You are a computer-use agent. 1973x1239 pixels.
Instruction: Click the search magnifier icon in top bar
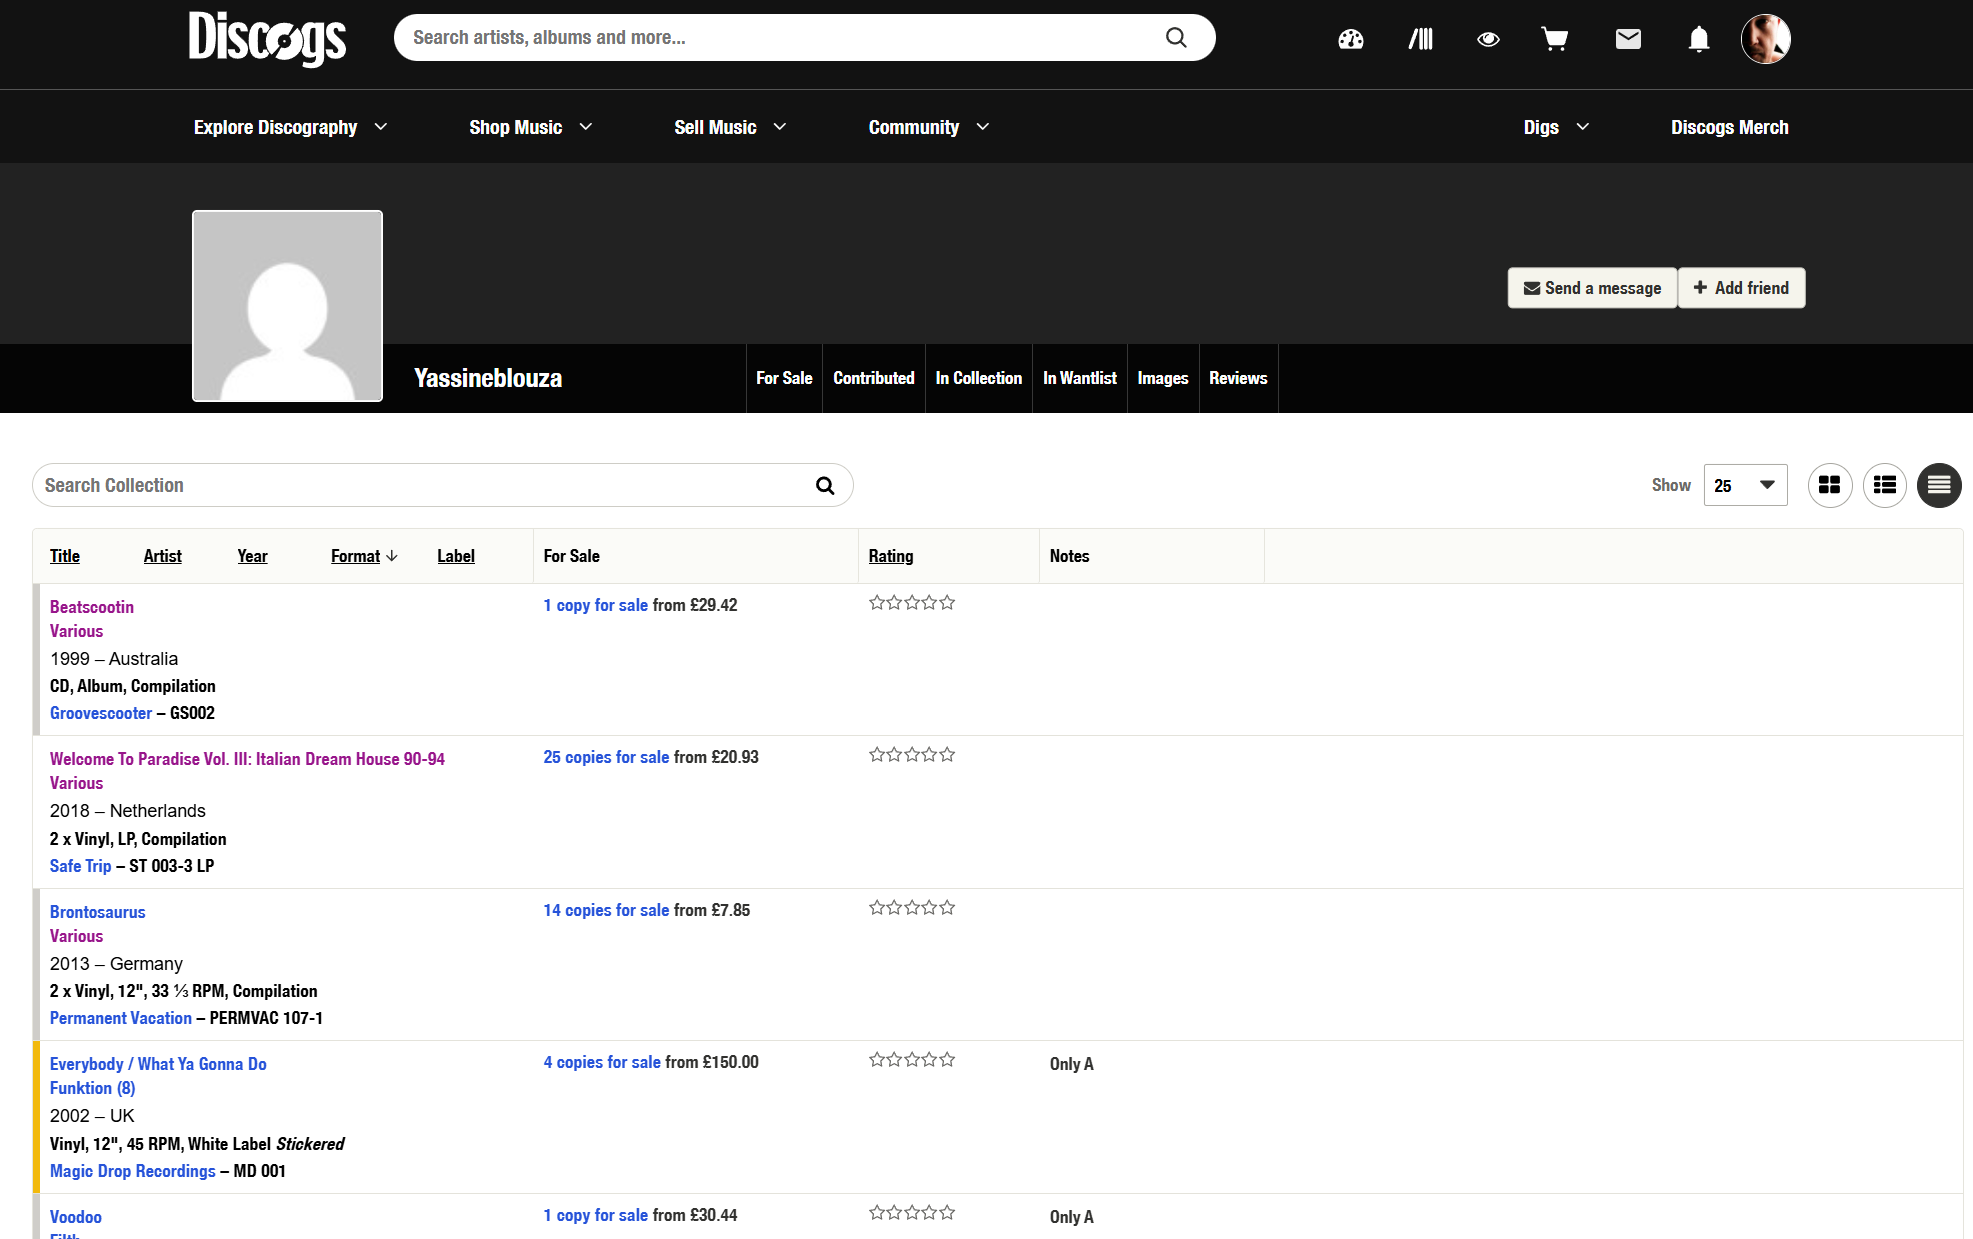[x=1176, y=38]
